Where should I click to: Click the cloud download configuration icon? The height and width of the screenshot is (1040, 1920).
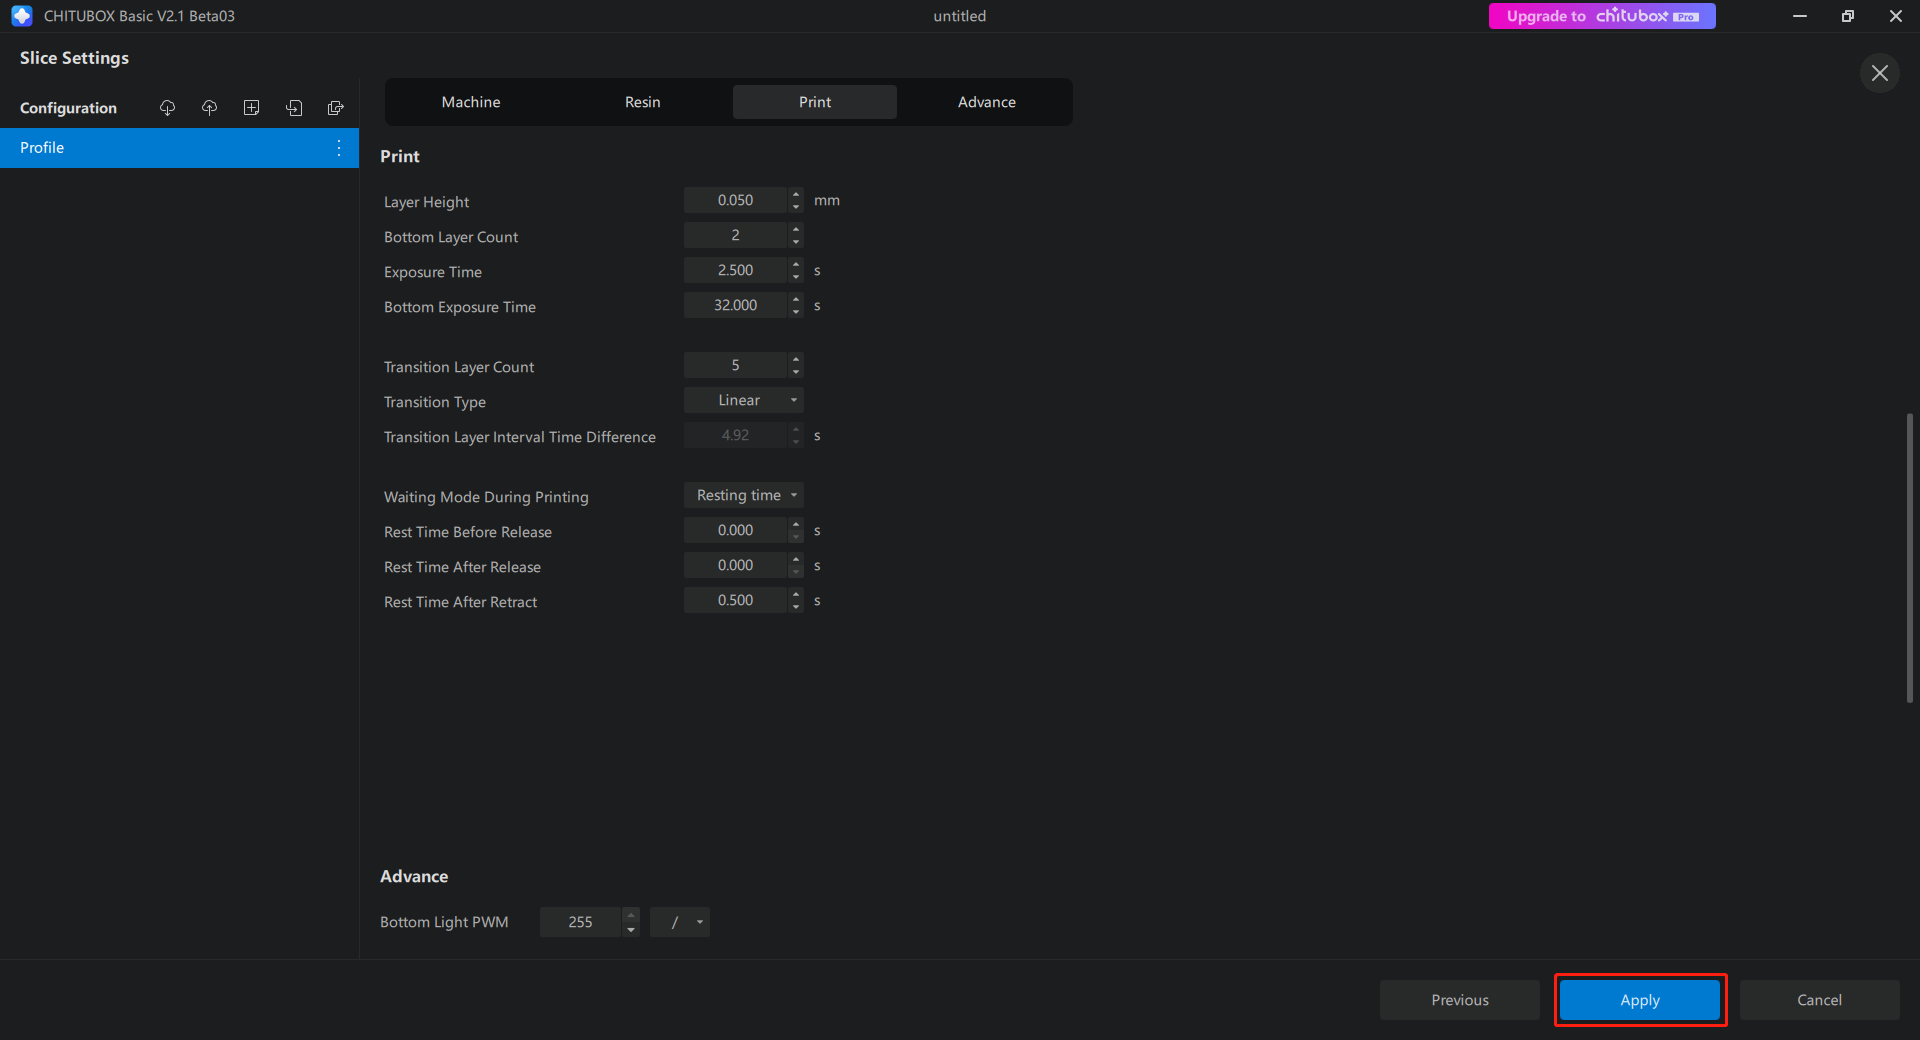(167, 108)
